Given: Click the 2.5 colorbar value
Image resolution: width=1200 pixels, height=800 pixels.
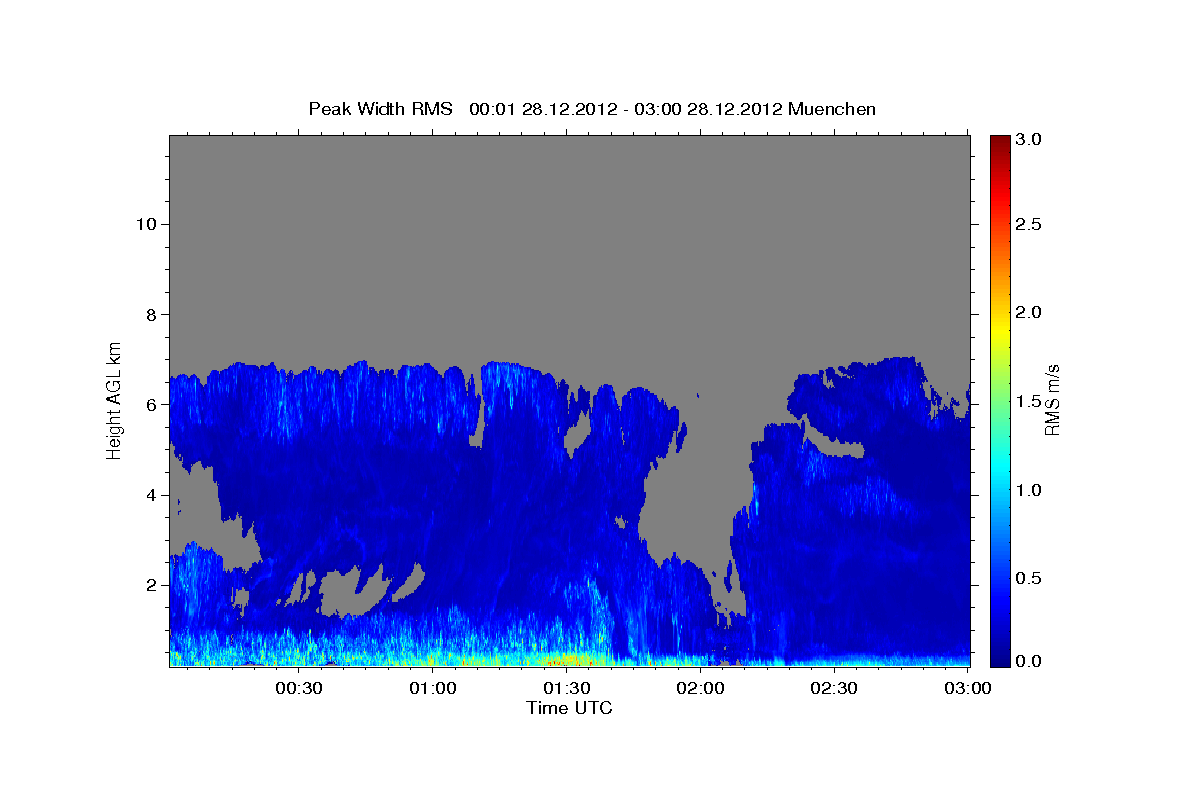Looking at the screenshot, I should pos(1029,225).
